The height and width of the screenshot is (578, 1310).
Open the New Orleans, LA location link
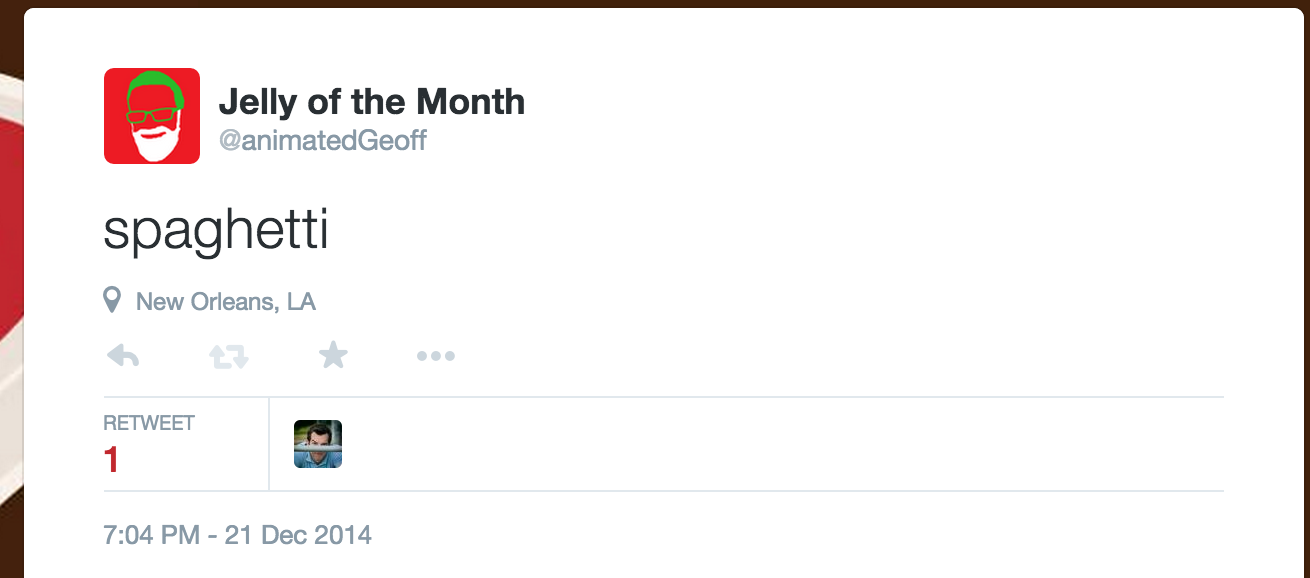pos(226,301)
